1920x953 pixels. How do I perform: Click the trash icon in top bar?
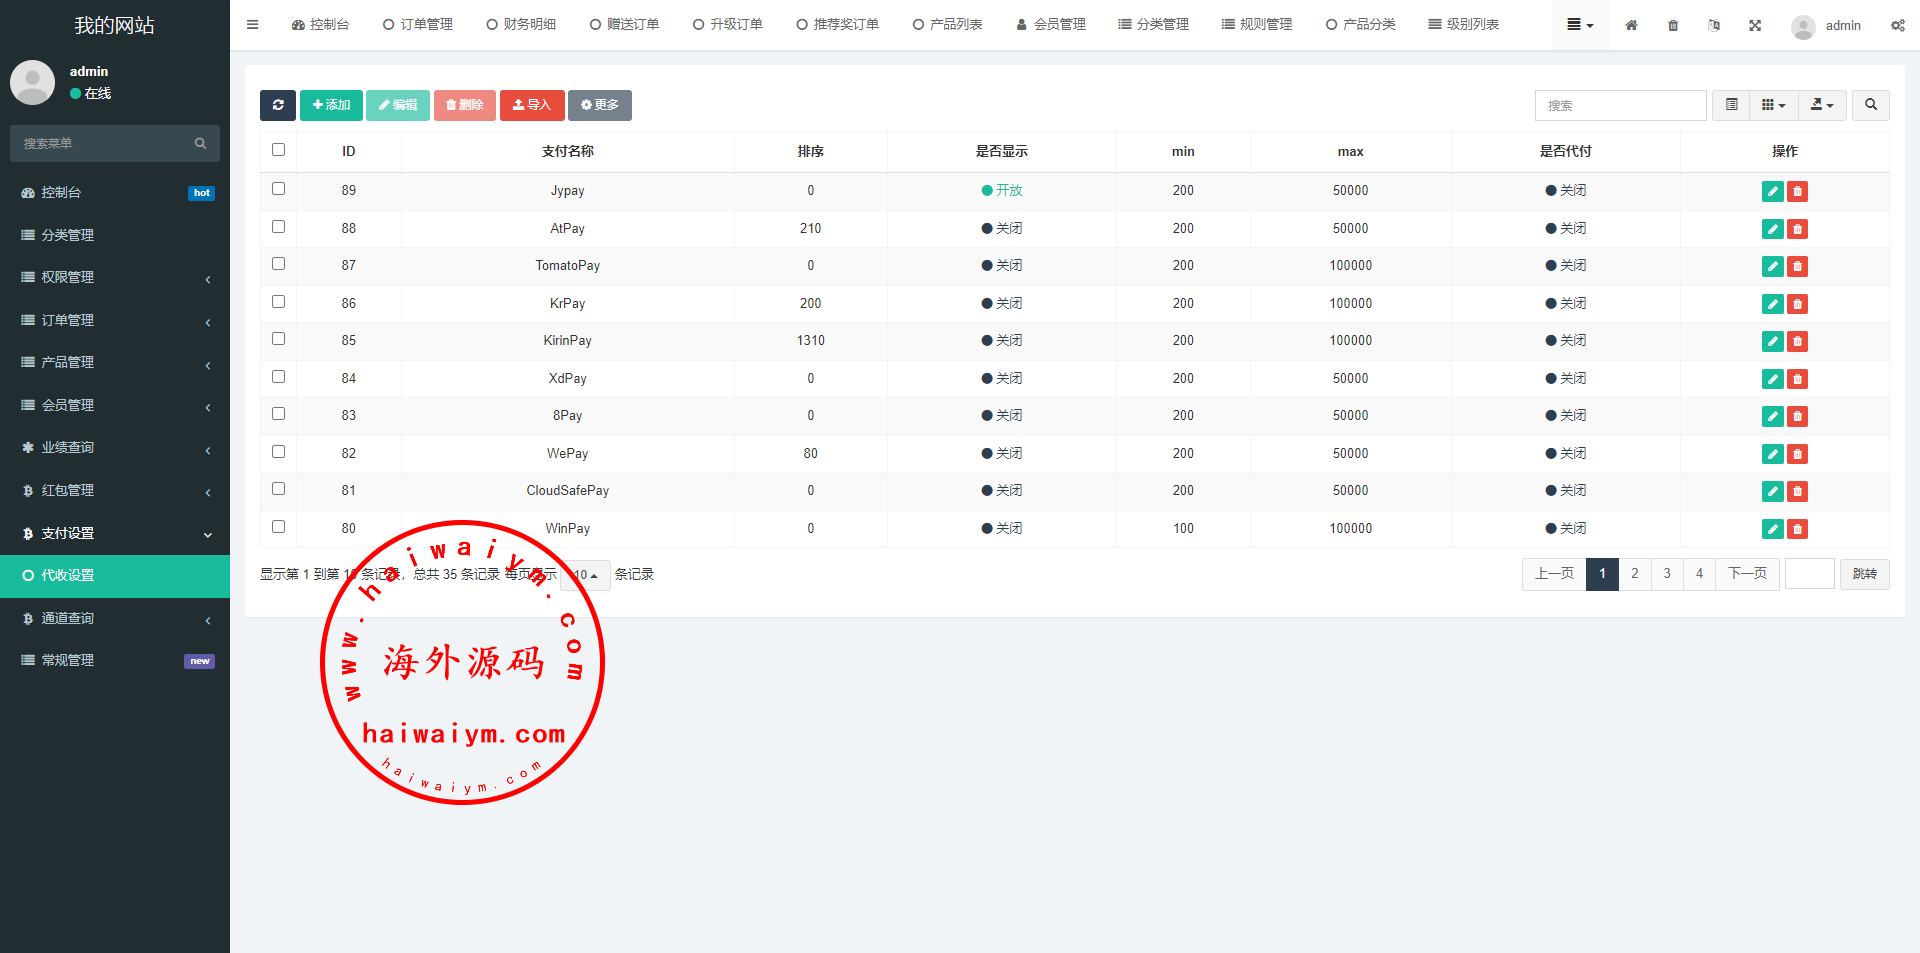(x=1673, y=25)
